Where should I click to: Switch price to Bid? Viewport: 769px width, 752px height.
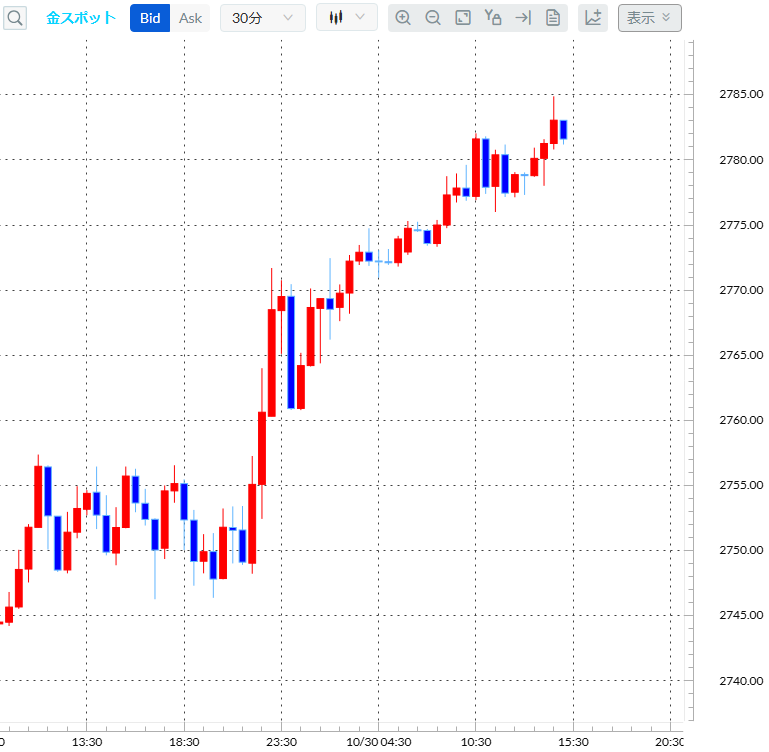150,18
